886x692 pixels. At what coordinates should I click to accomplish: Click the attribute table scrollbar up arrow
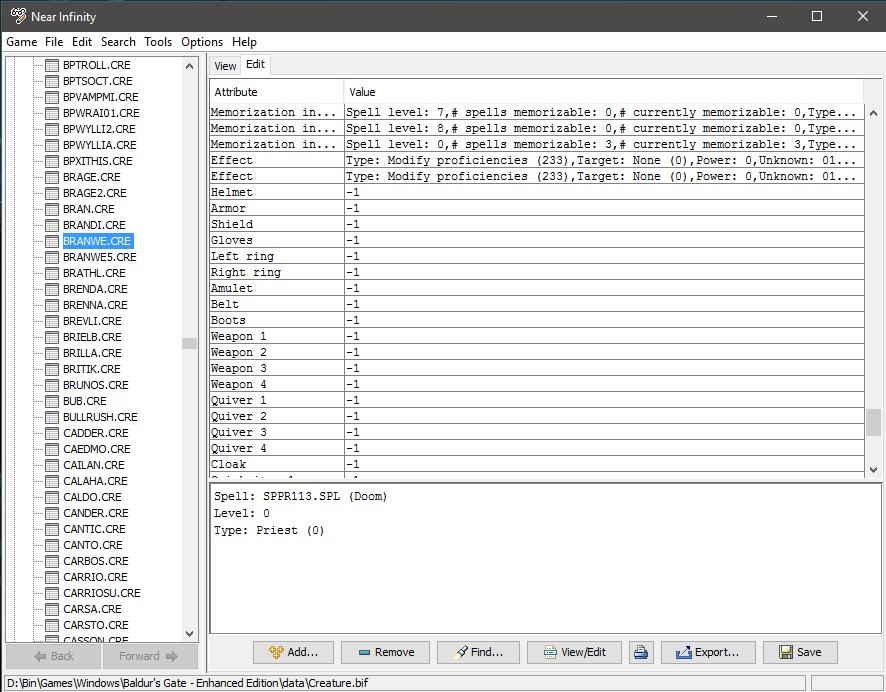pos(873,113)
